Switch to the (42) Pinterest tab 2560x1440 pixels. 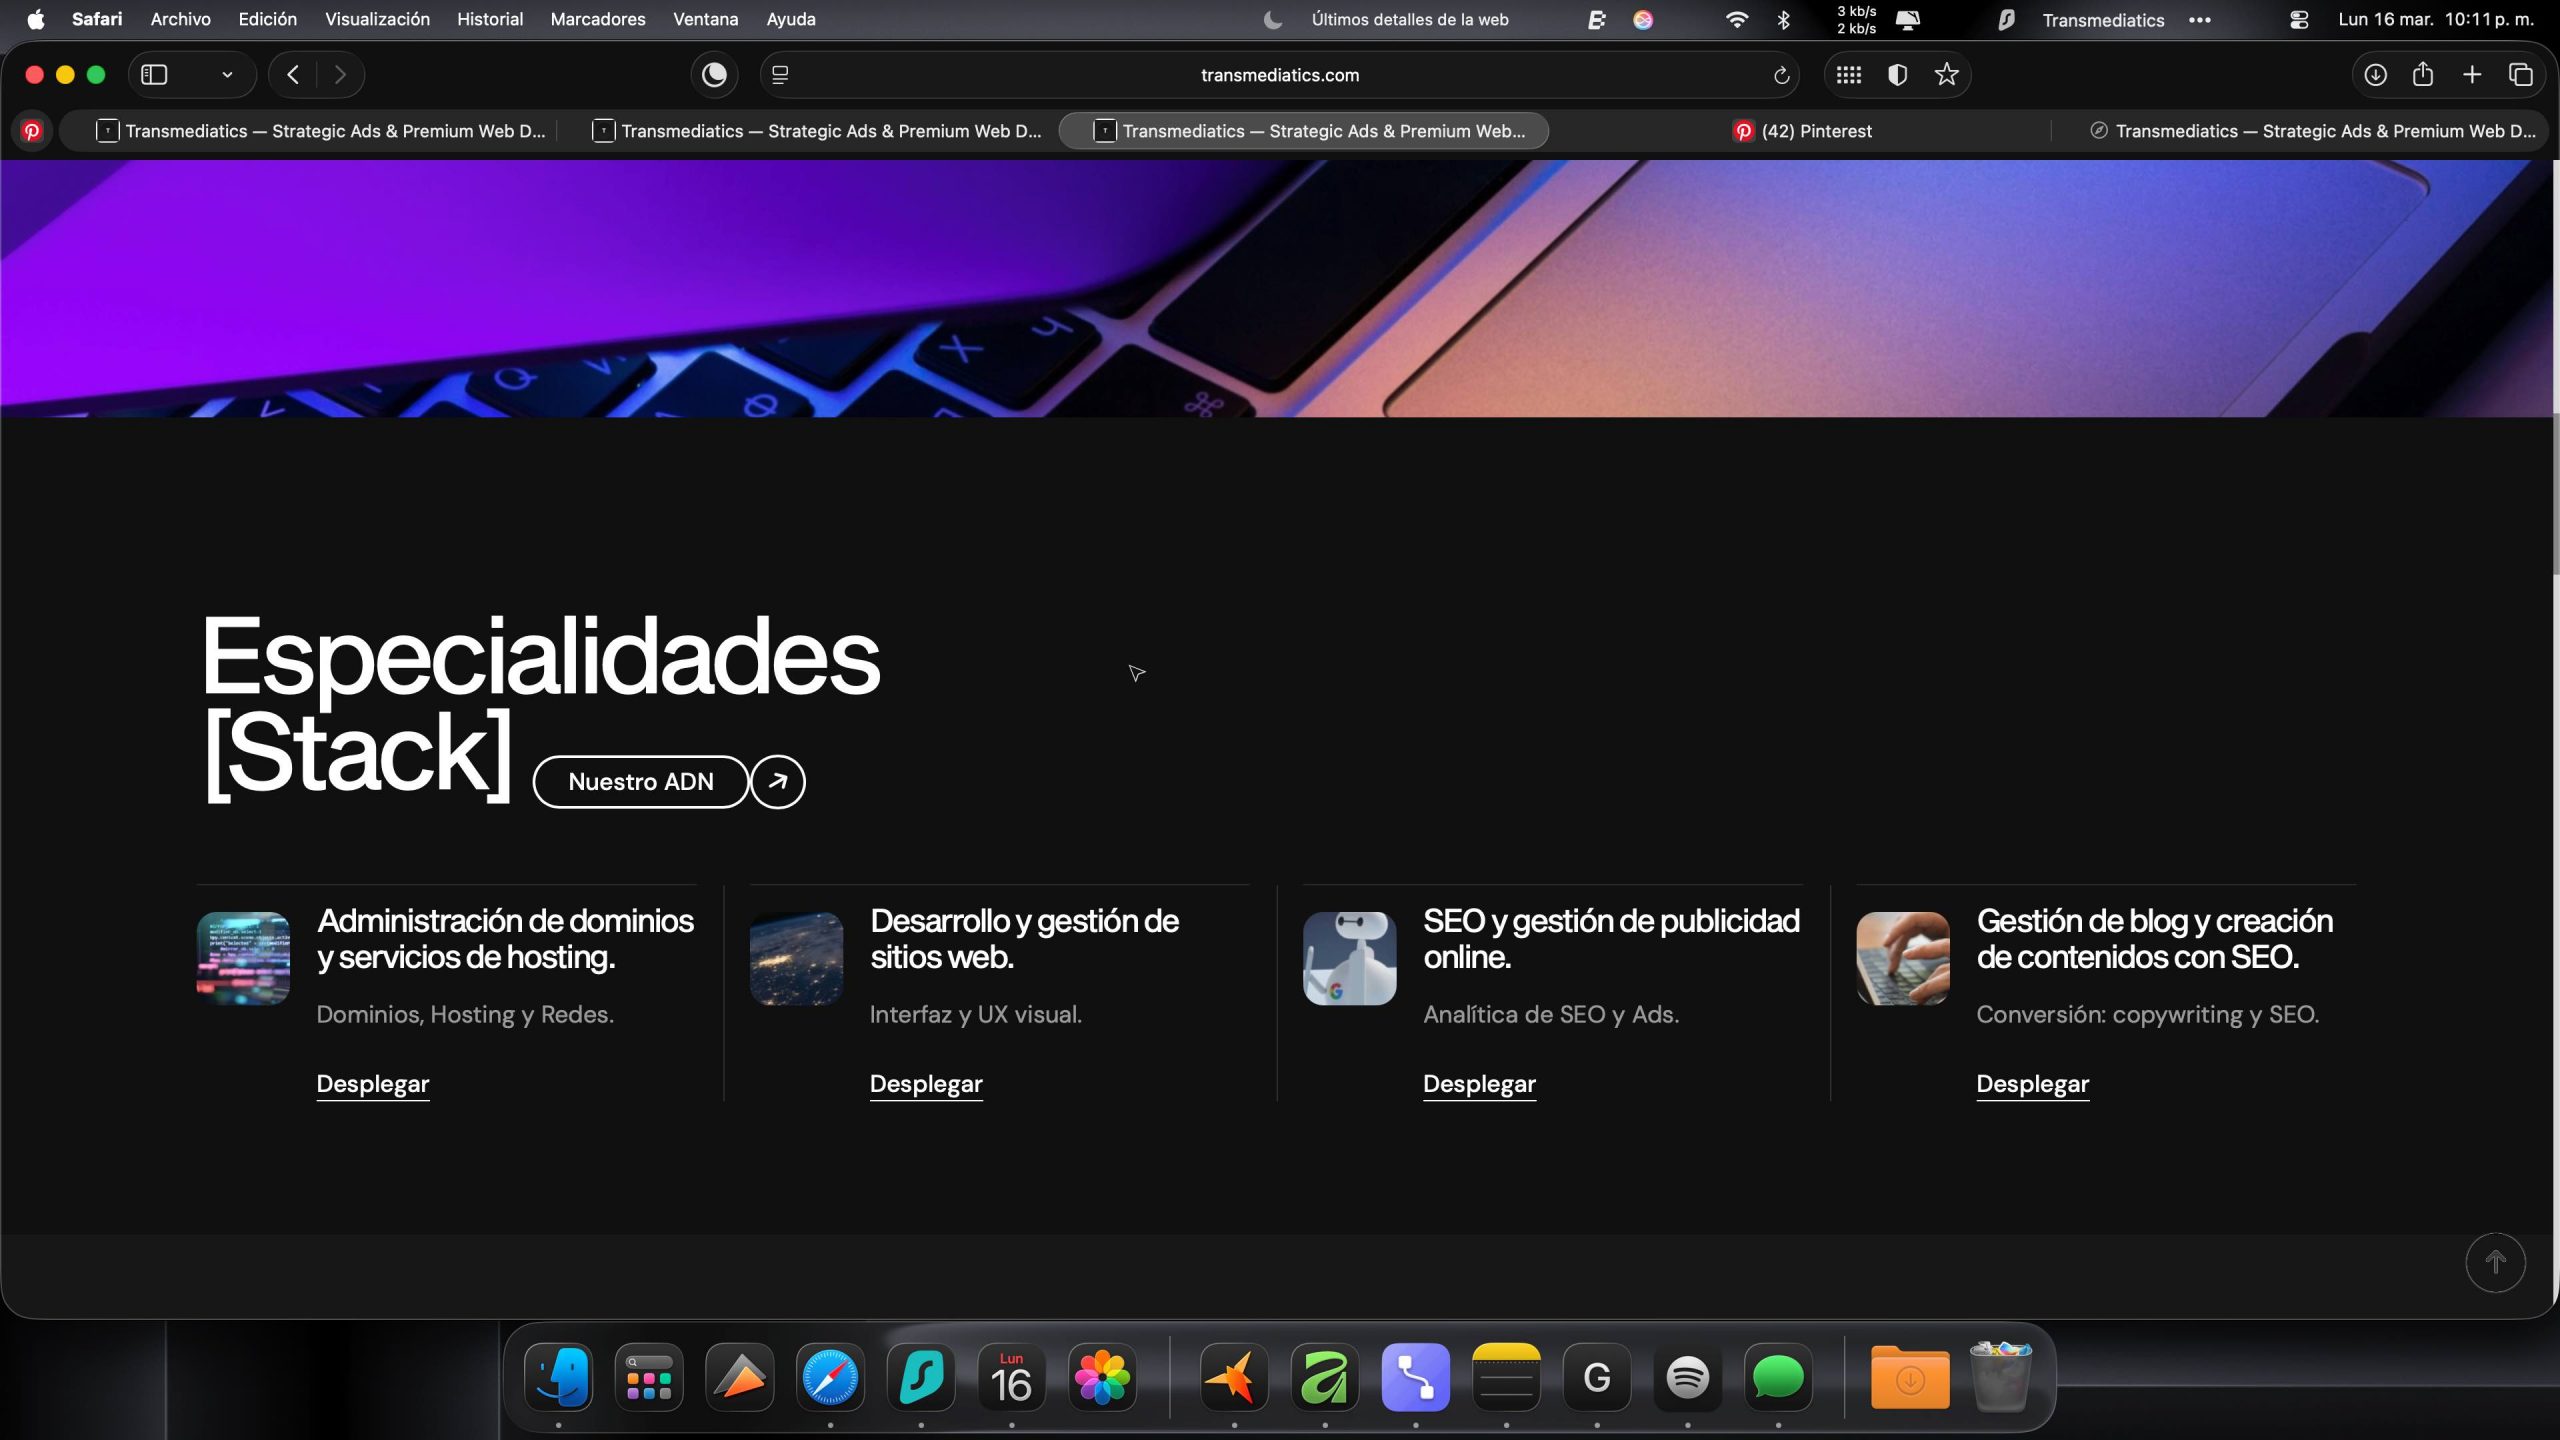[x=1802, y=131]
